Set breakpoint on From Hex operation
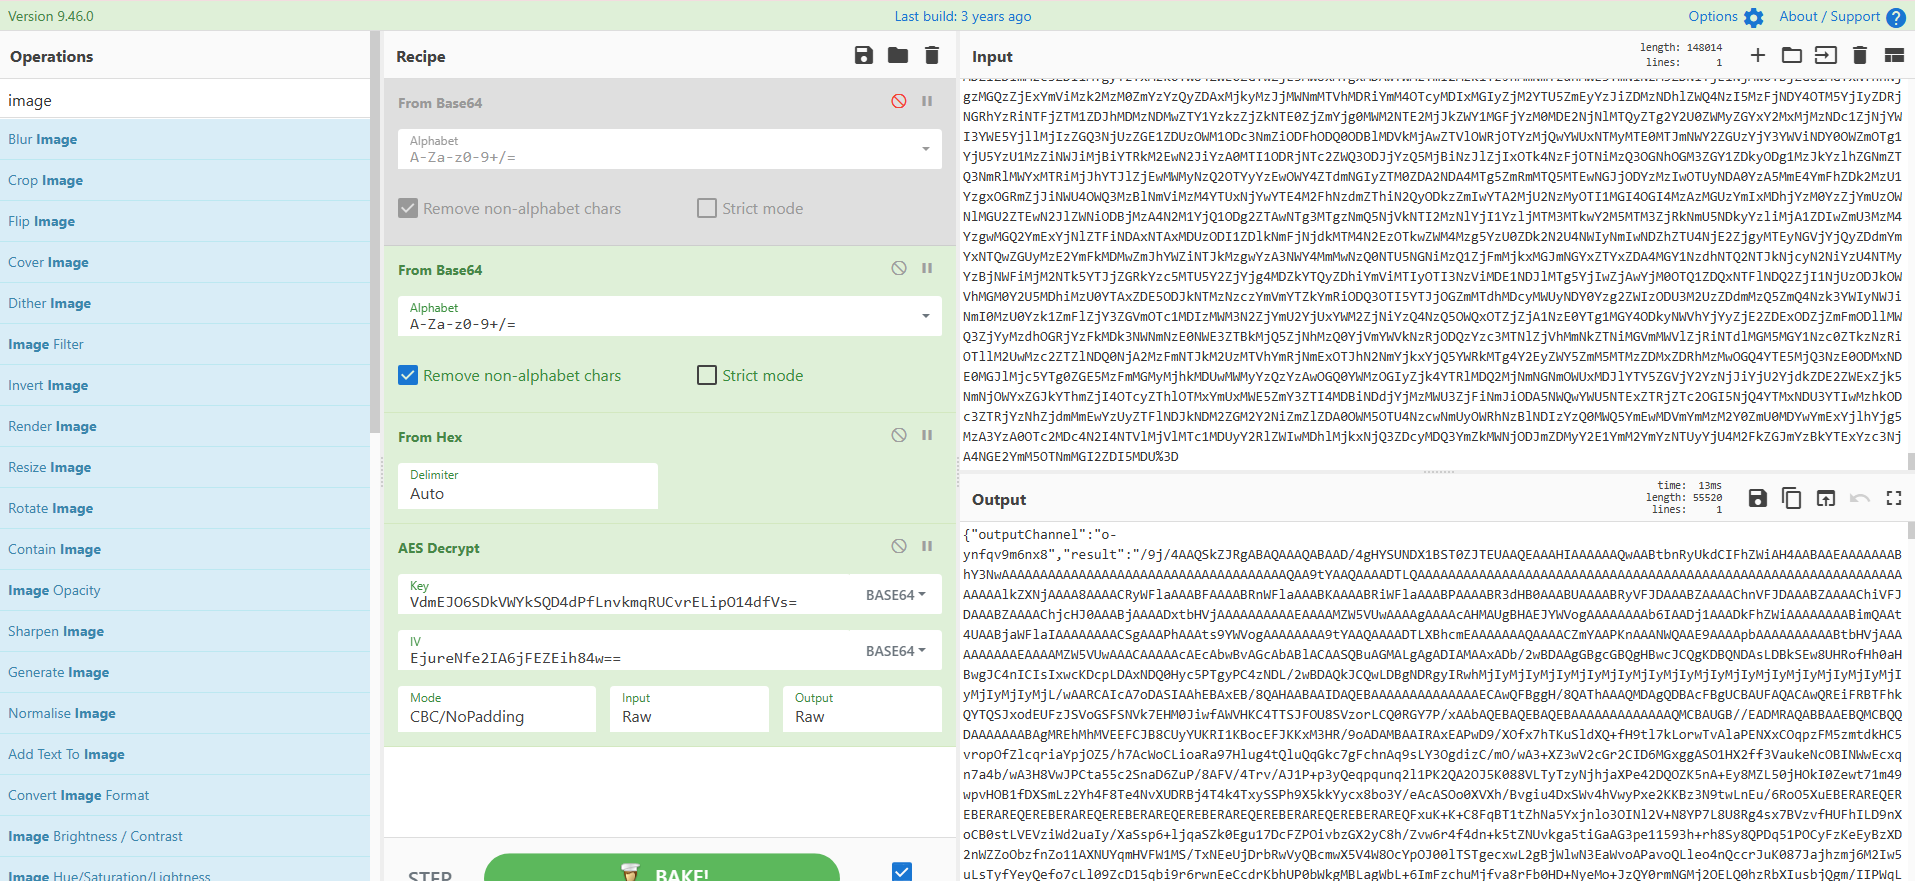Viewport: 1915px width, 881px height. click(927, 435)
